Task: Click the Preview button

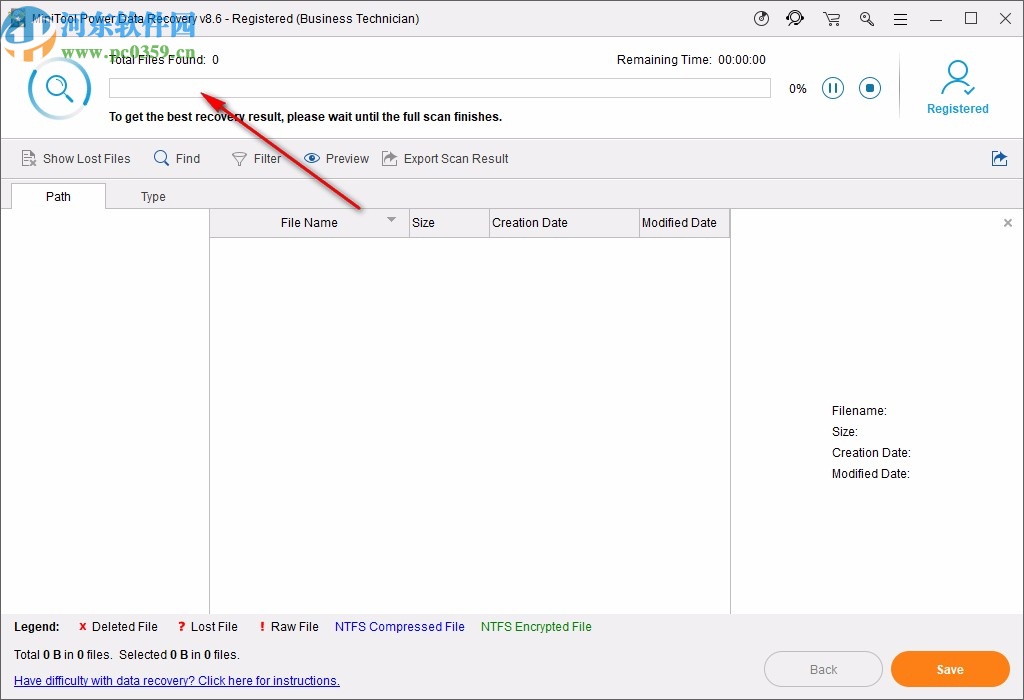Action: point(336,159)
